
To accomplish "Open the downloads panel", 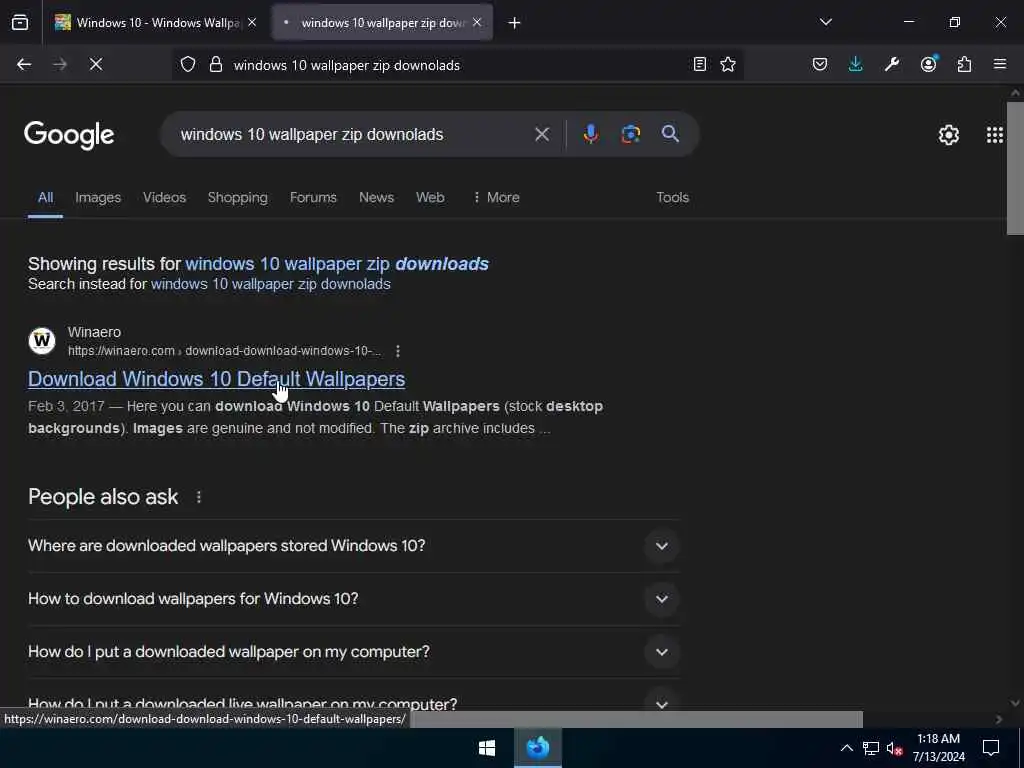I will pyautogui.click(x=856, y=65).
